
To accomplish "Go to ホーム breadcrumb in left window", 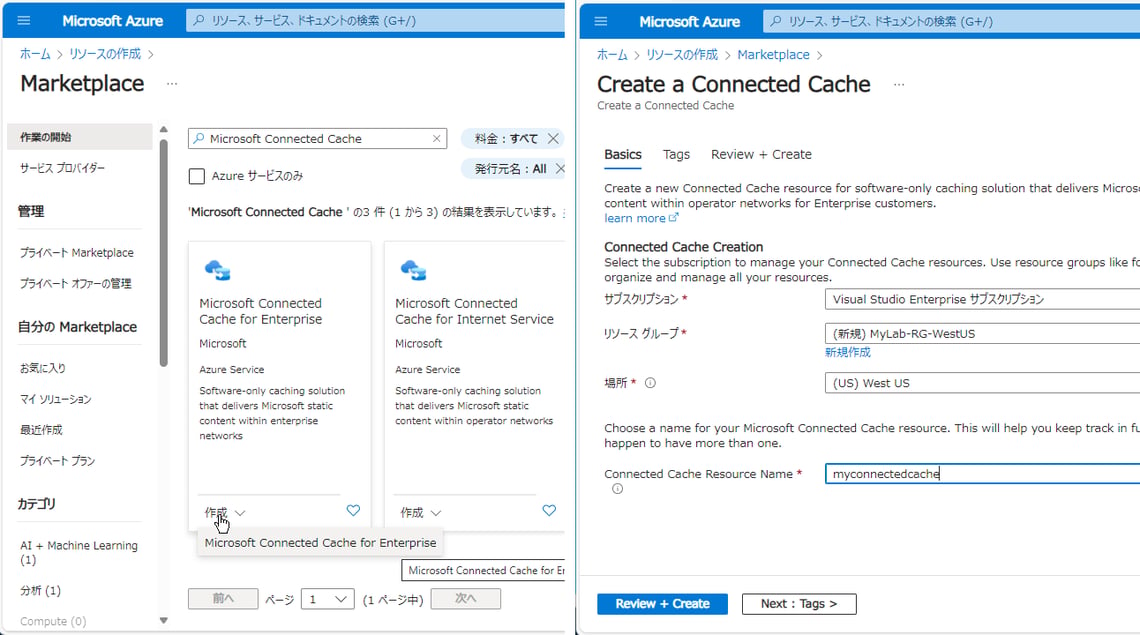I will tap(35, 54).
